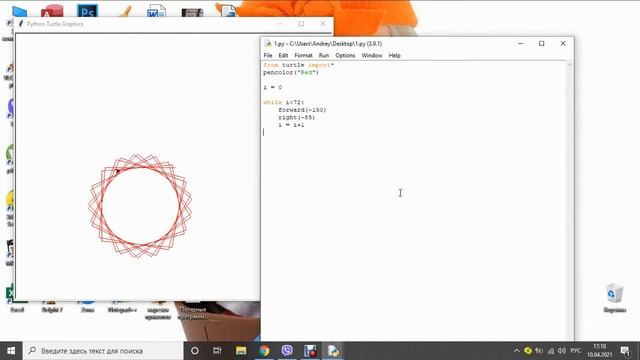Image resolution: width=640 pixels, height=360 pixels.
Task: Click the Windows Start button
Action: point(11,351)
